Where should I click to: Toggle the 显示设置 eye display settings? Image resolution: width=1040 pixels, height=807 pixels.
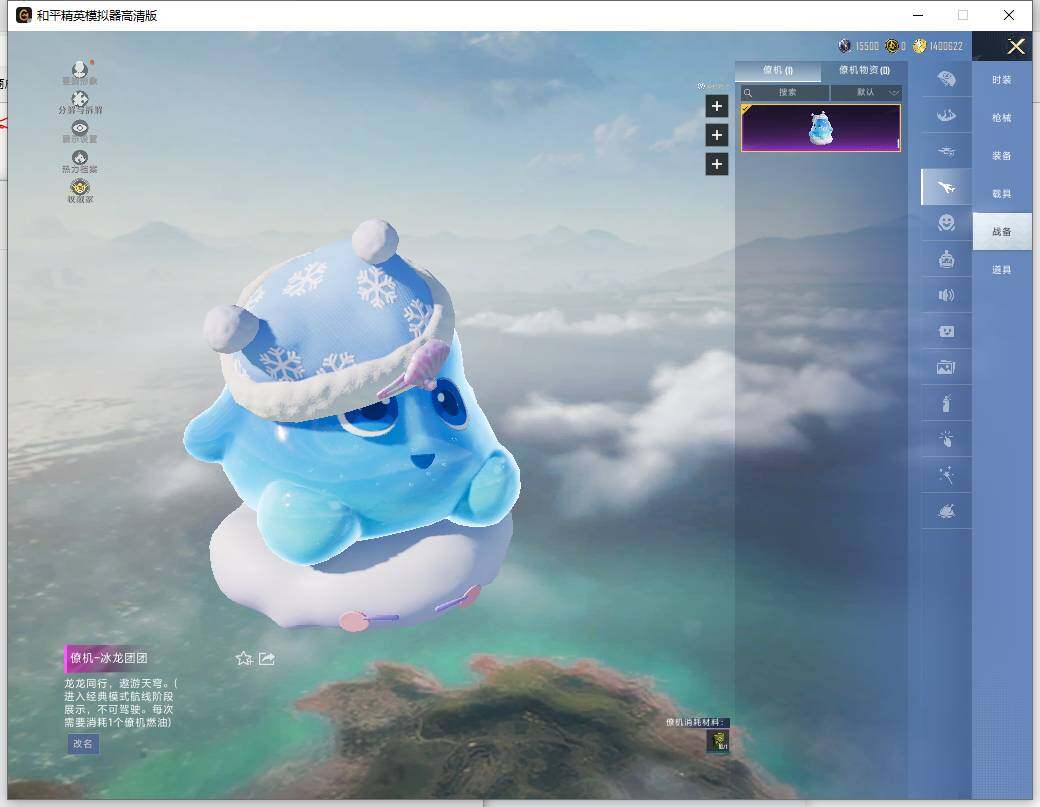point(80,132)
